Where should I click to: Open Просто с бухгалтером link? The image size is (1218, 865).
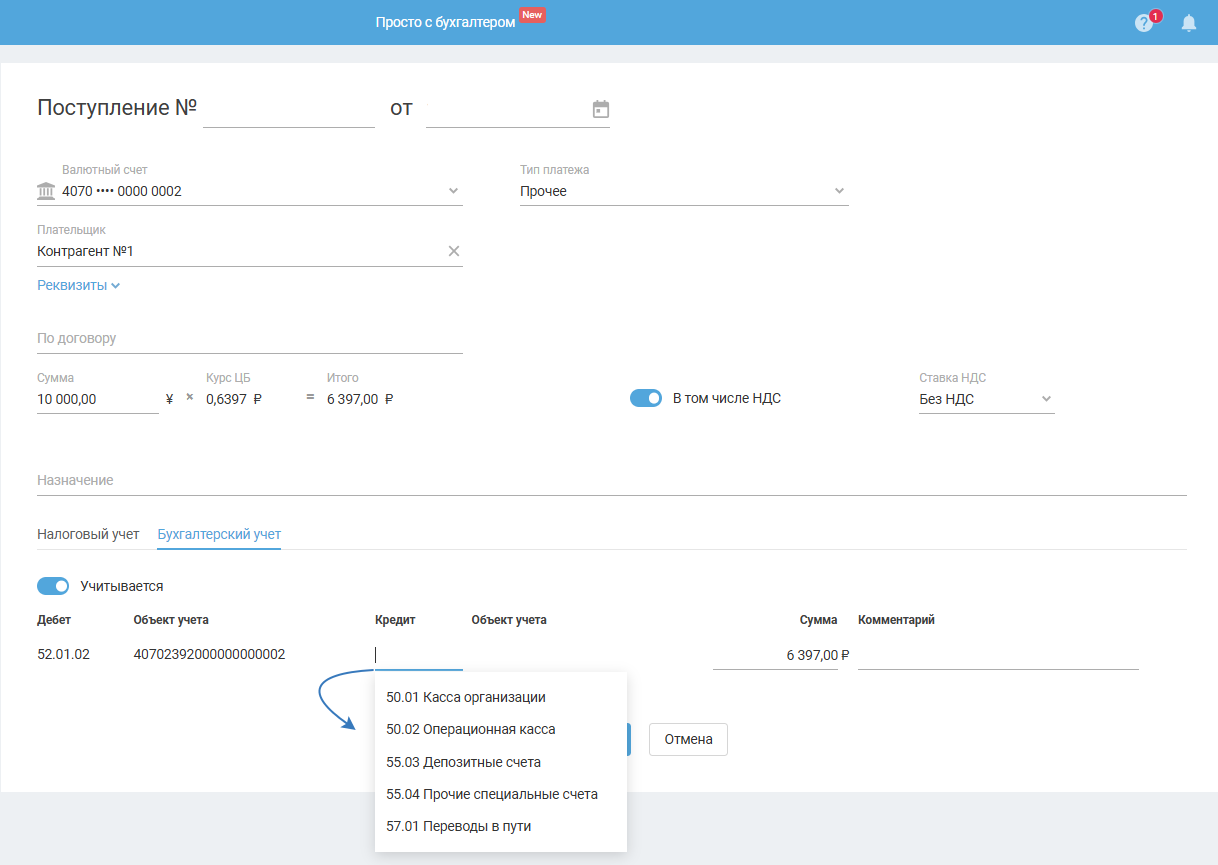click(446, 22)
